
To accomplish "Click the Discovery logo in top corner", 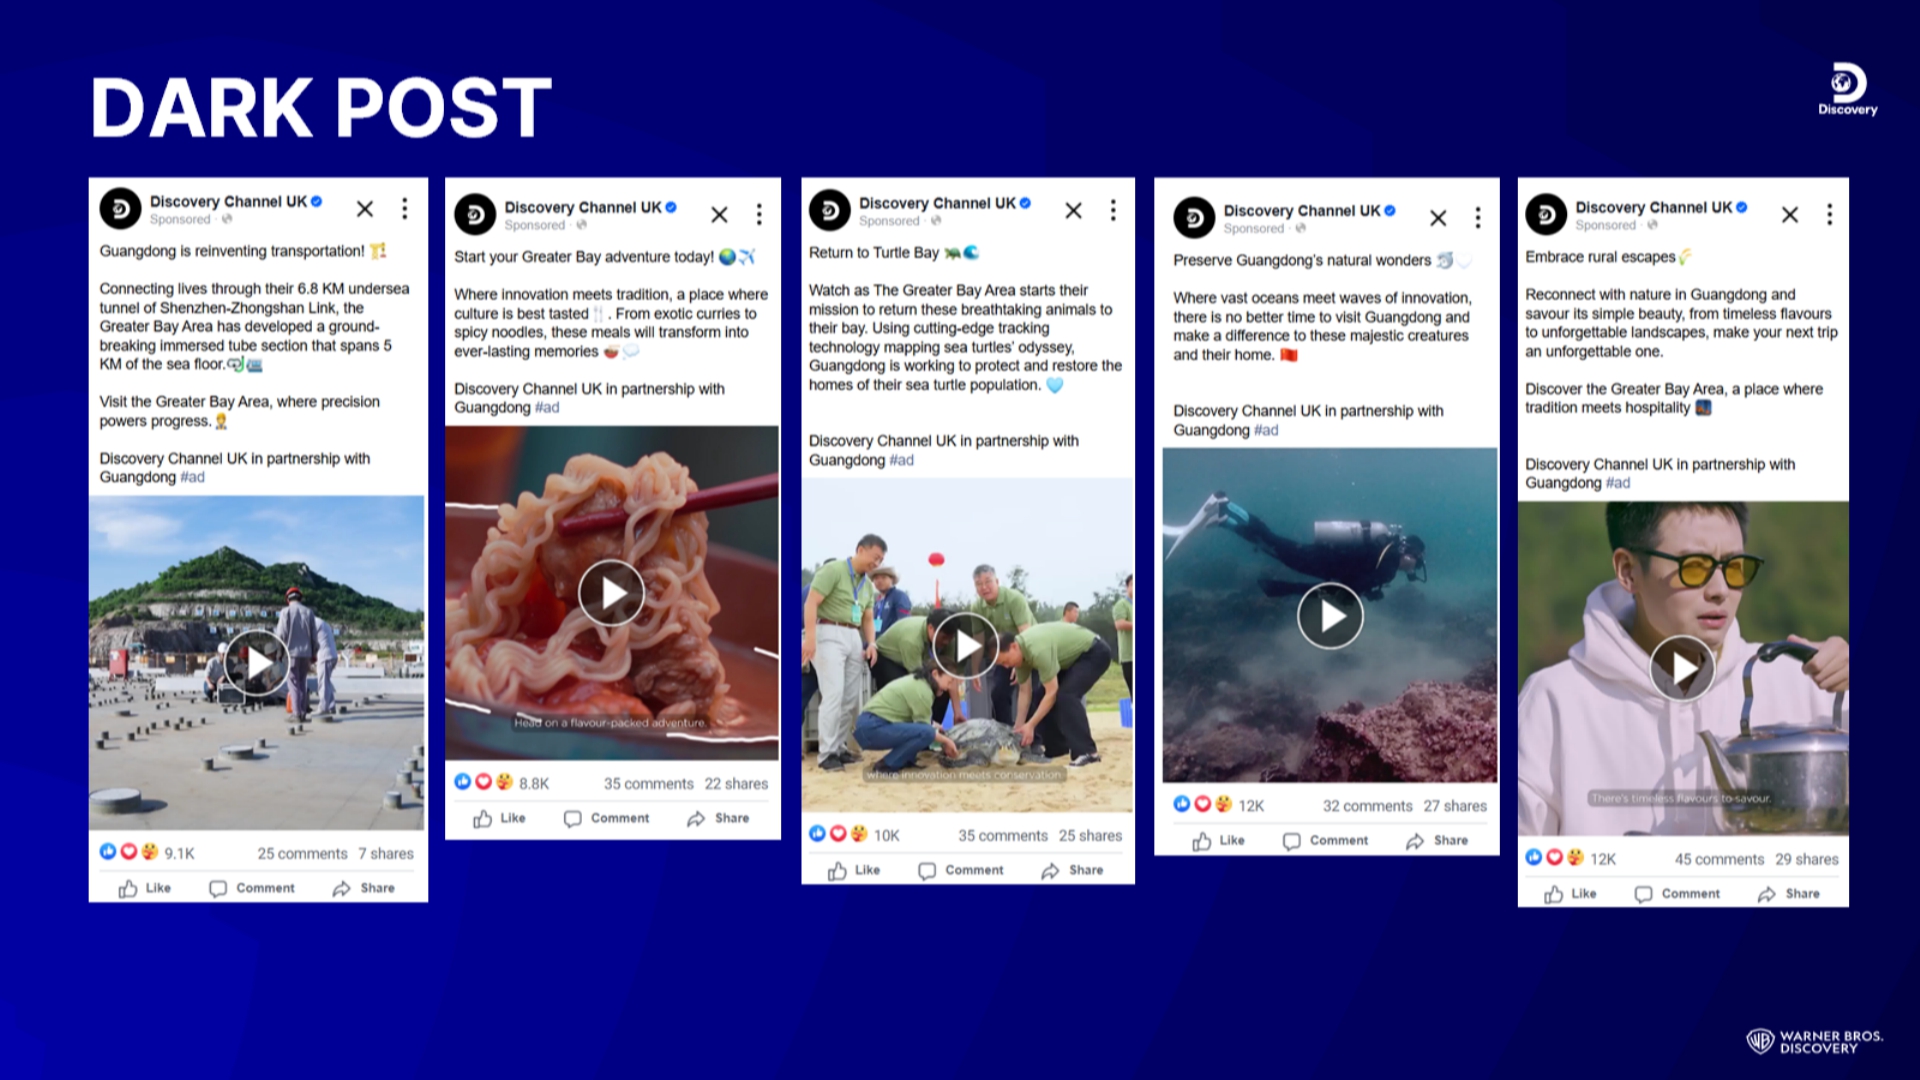I will click(1848, 90).
